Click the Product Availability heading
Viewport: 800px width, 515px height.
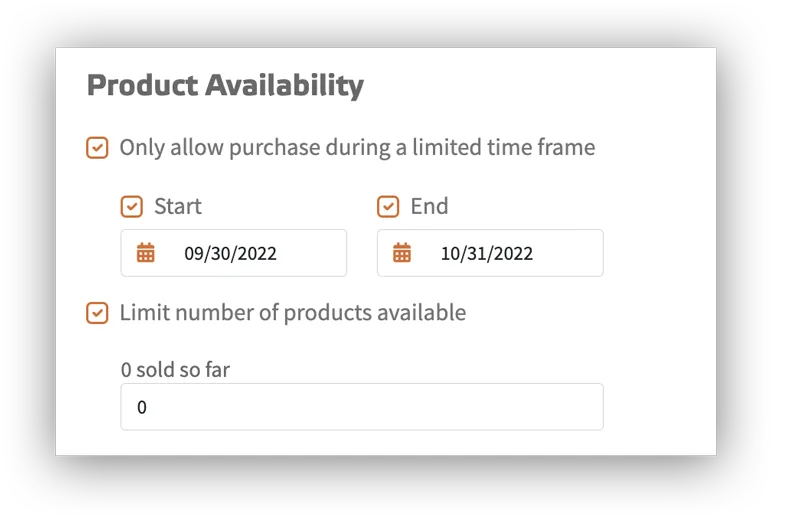coord(225,86)
